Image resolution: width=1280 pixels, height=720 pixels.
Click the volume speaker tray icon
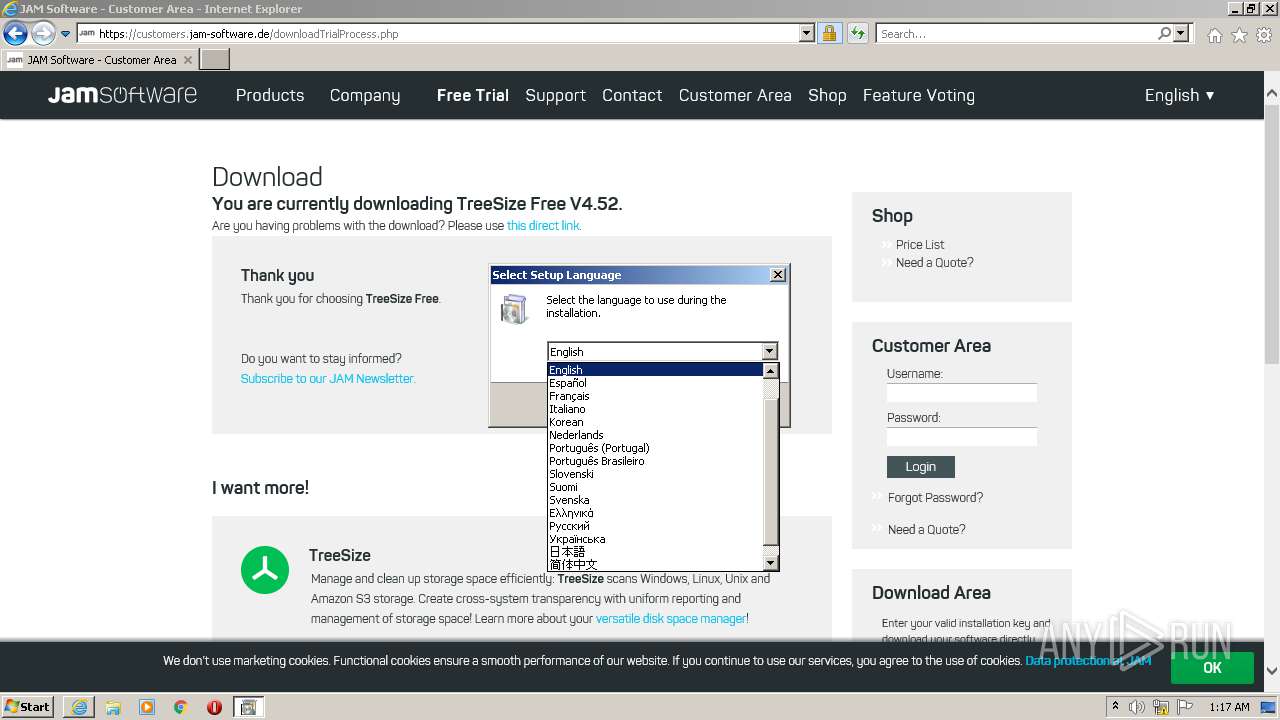[x=1137, y=707]
